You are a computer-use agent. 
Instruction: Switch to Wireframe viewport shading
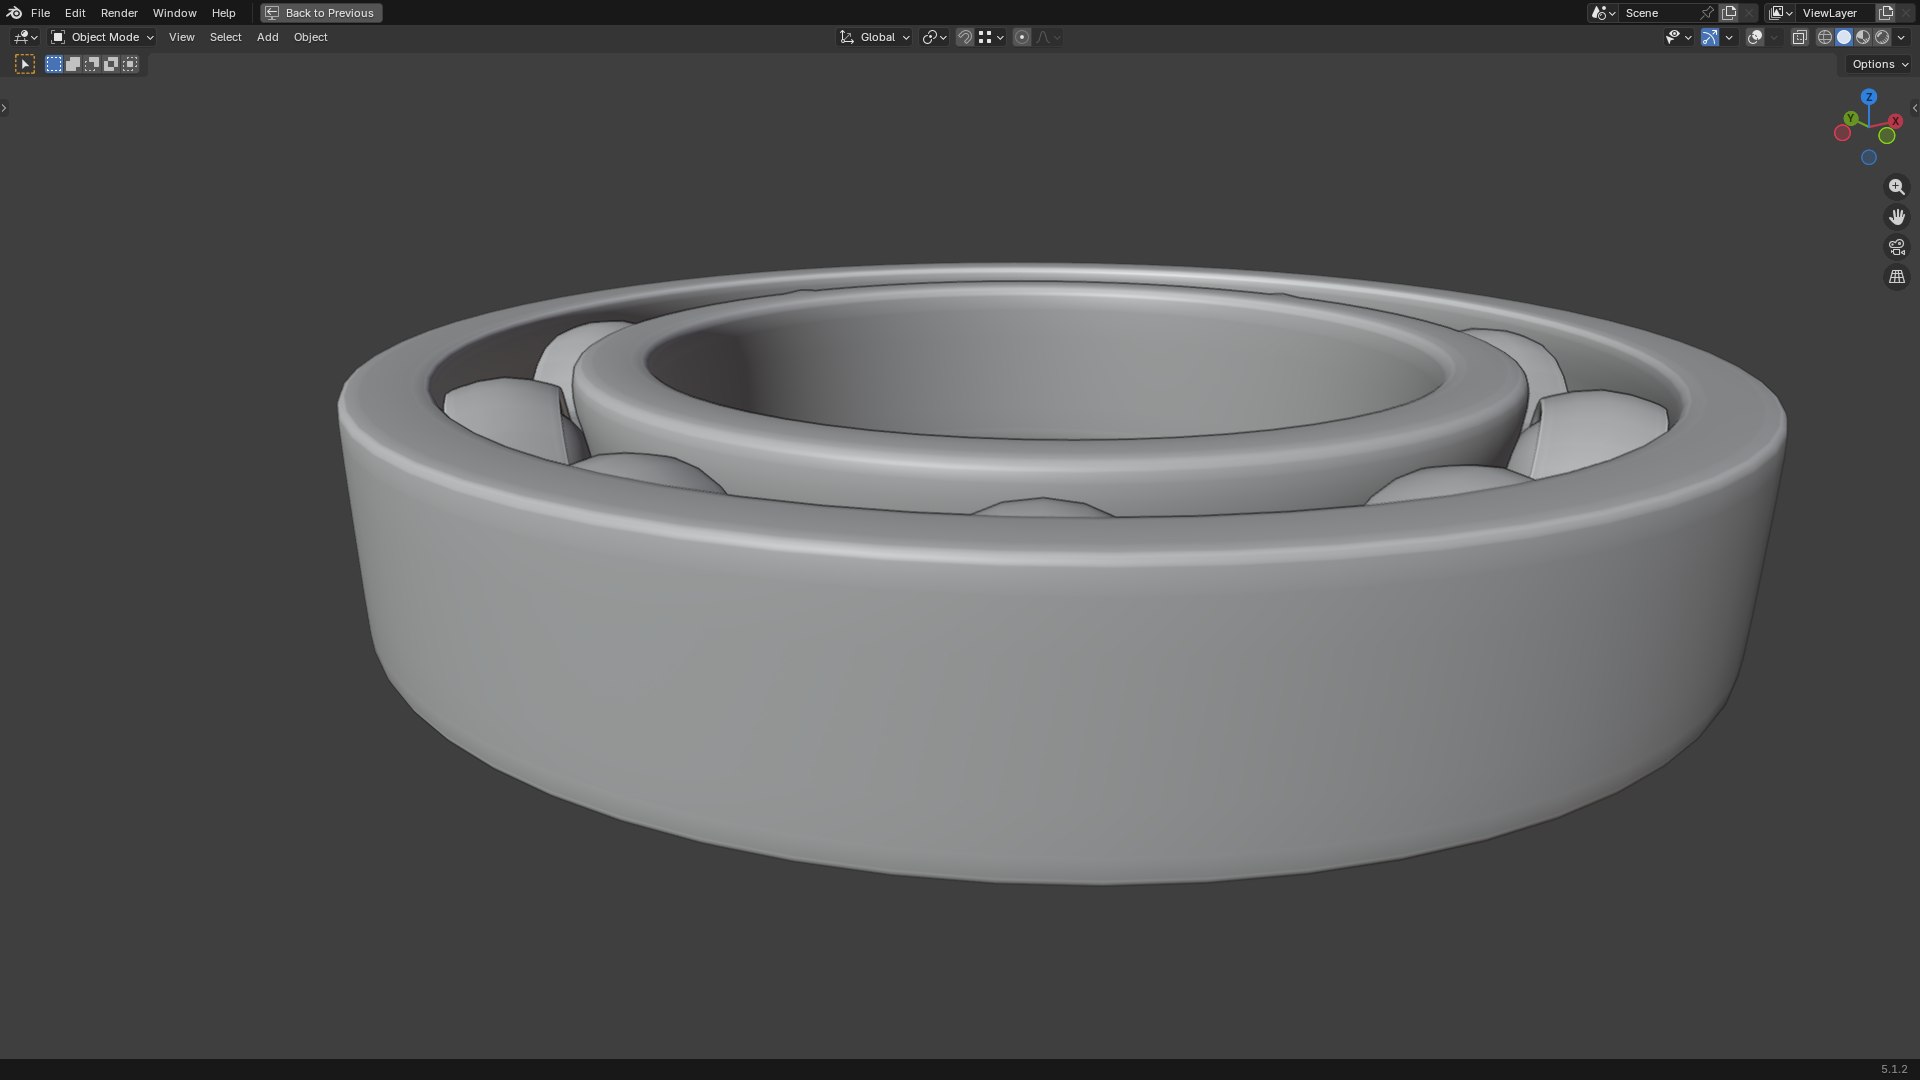pyautogui.click(x=1824, y=37)
